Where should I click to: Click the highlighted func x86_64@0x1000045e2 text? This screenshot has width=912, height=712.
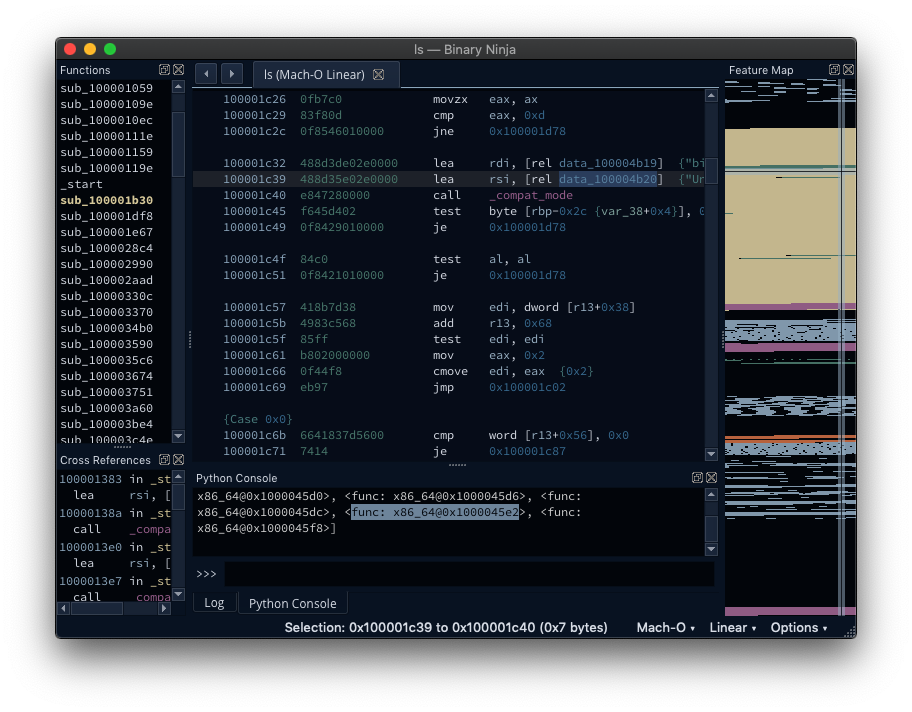pyautogui.click(x=434, y=512)
